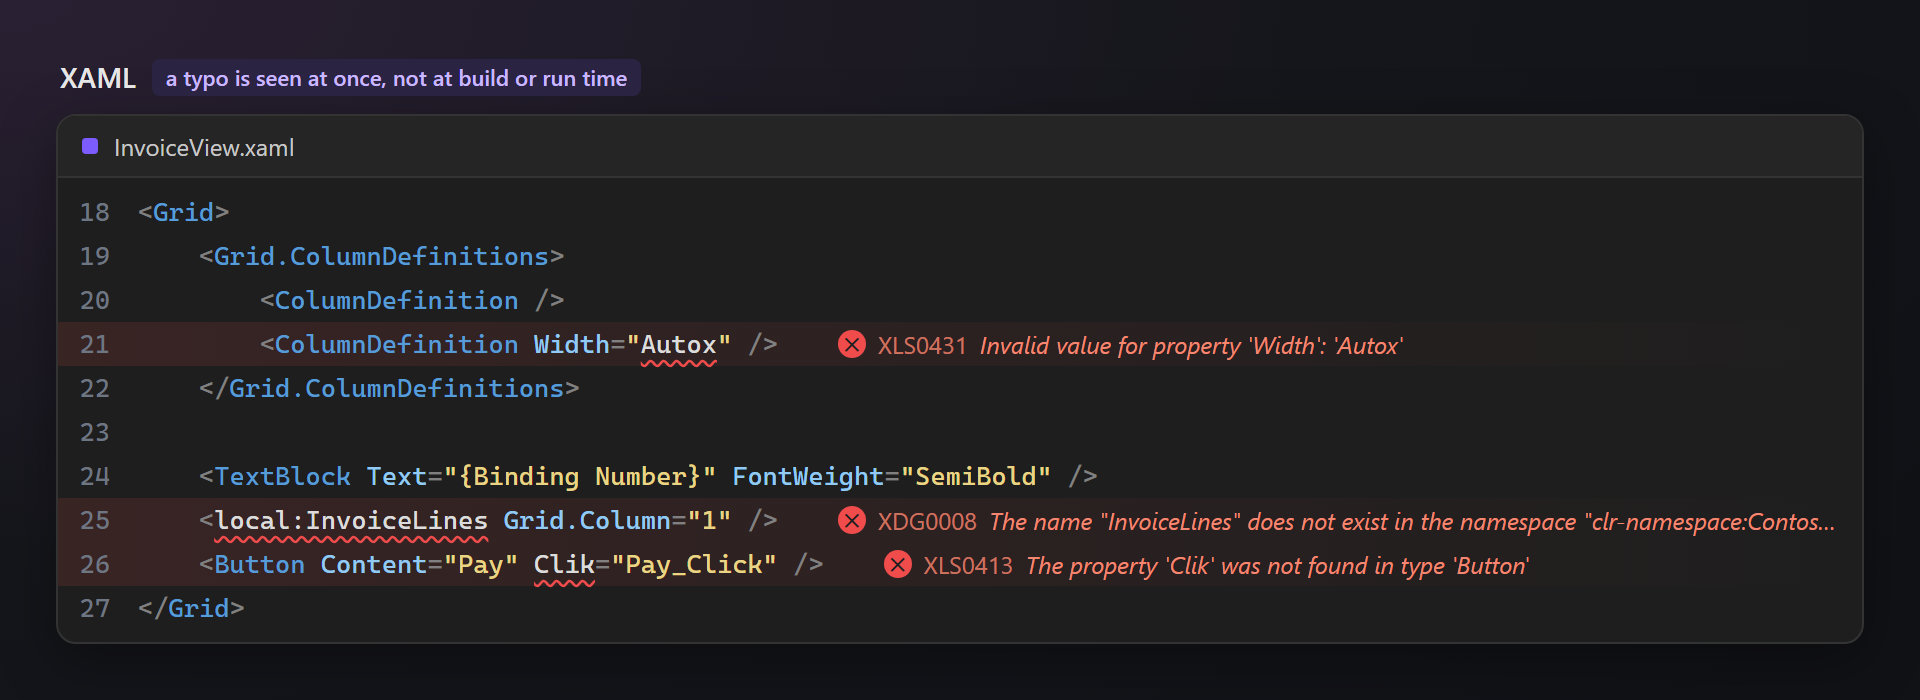Click the 'a typo is seen at once' caption badge

(x=396, y=78)
